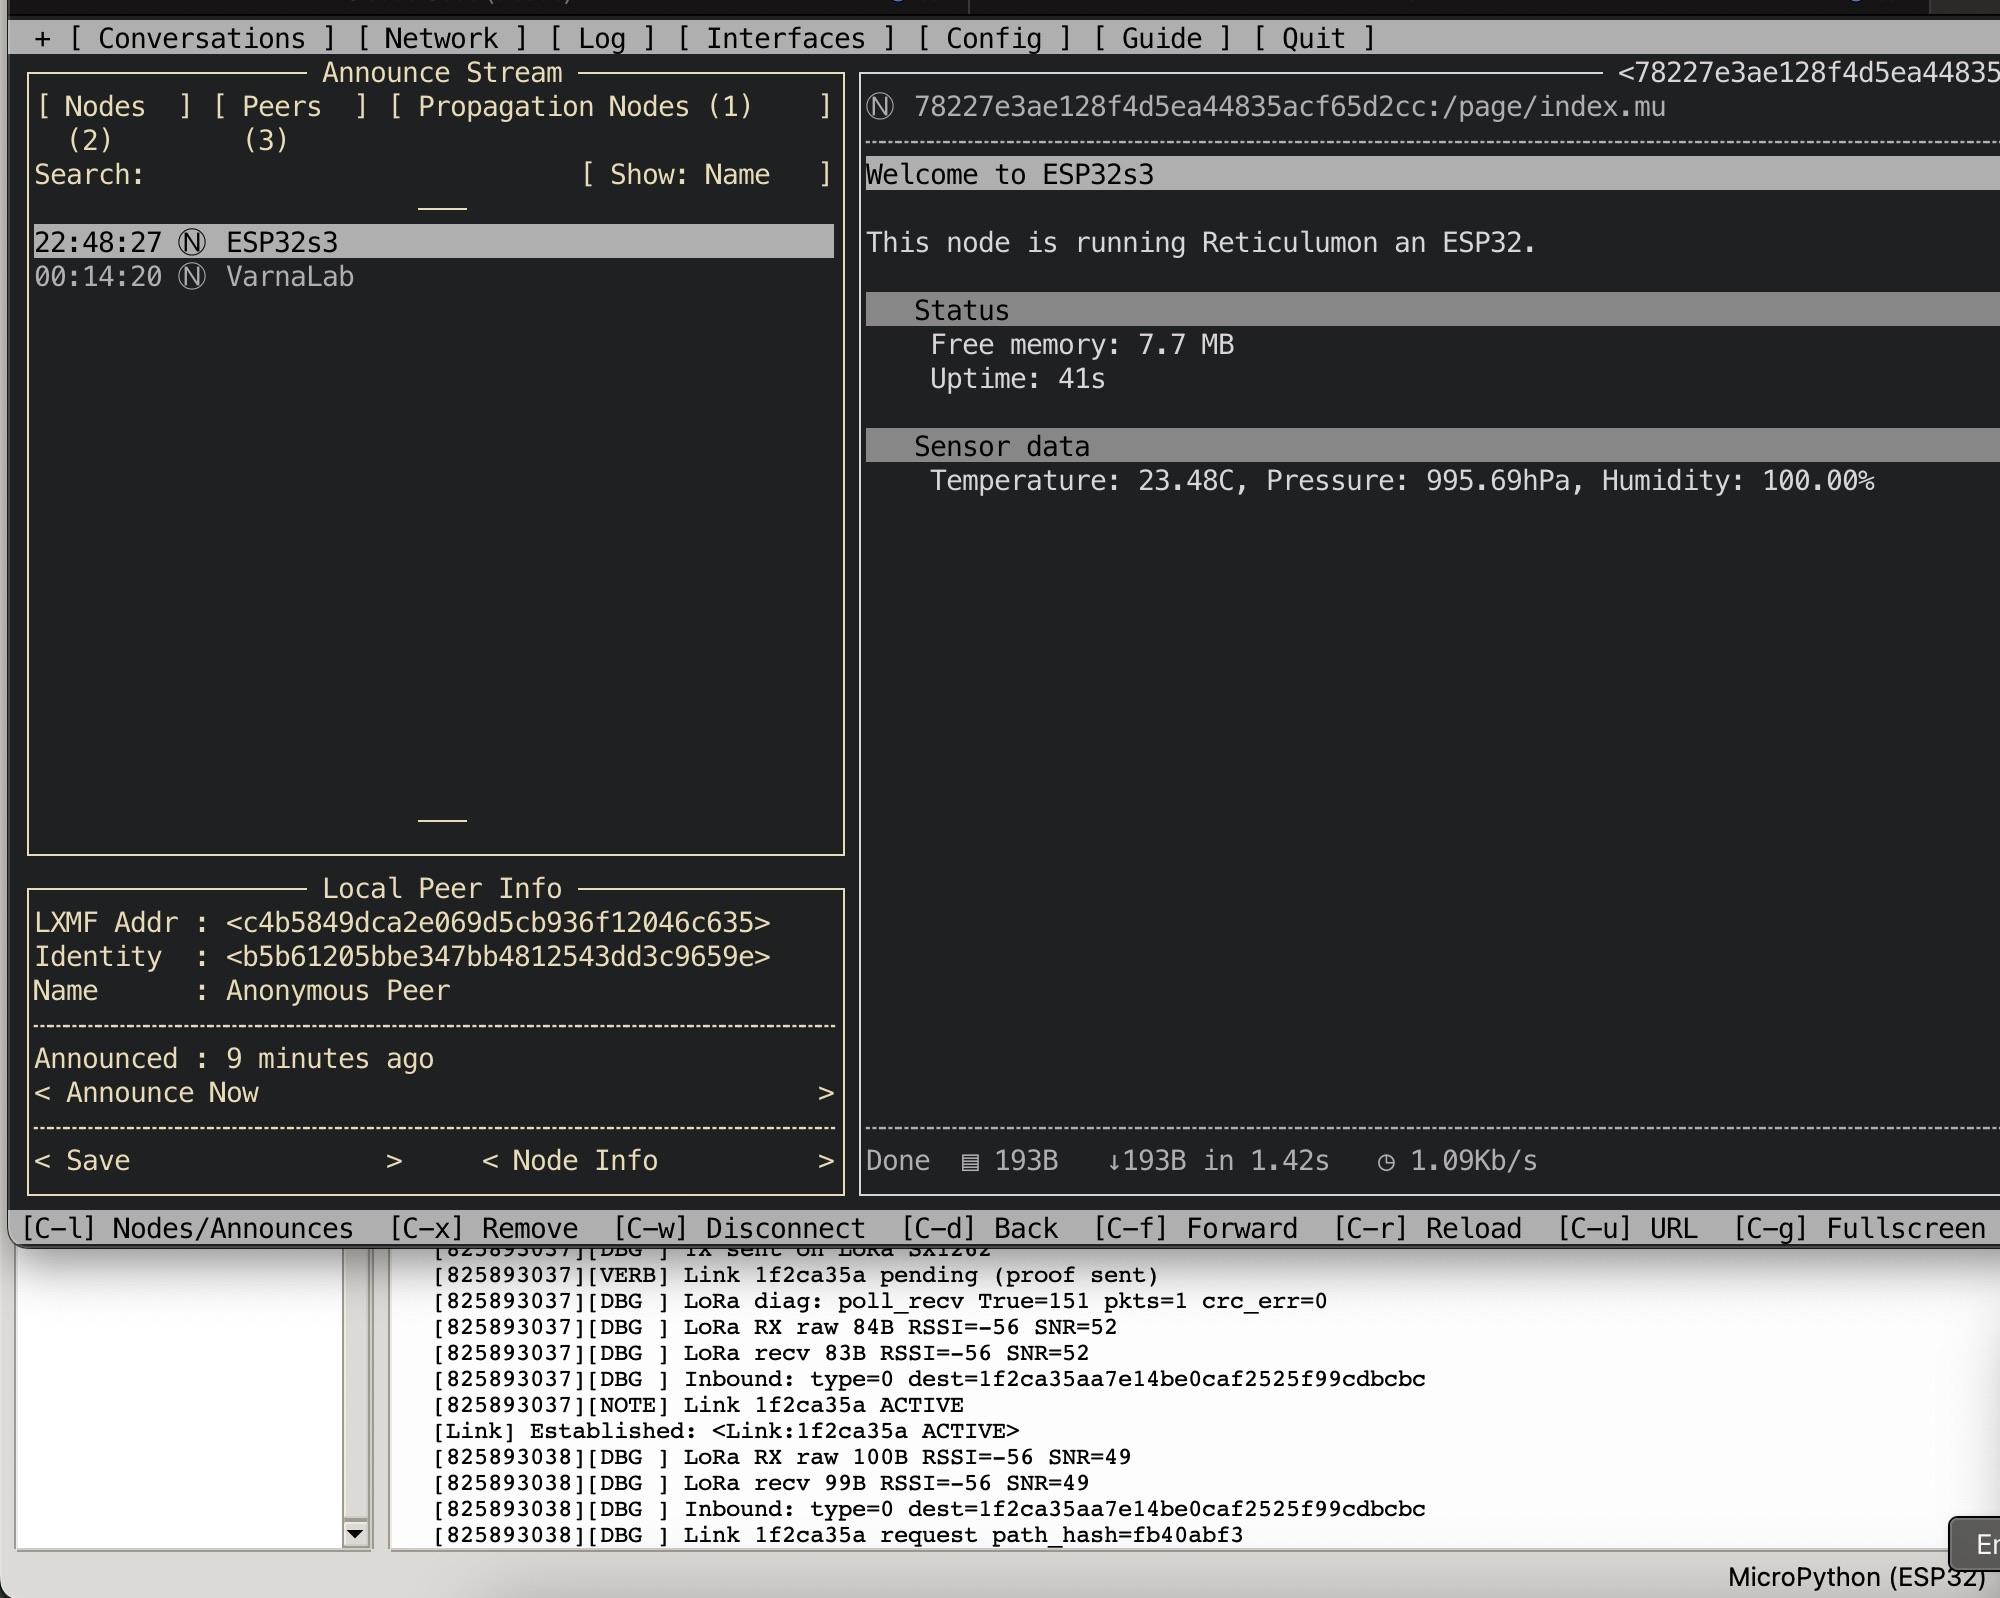Select VarnaLab entry in announce stream

pyautogui.click(x=290, y=277)
